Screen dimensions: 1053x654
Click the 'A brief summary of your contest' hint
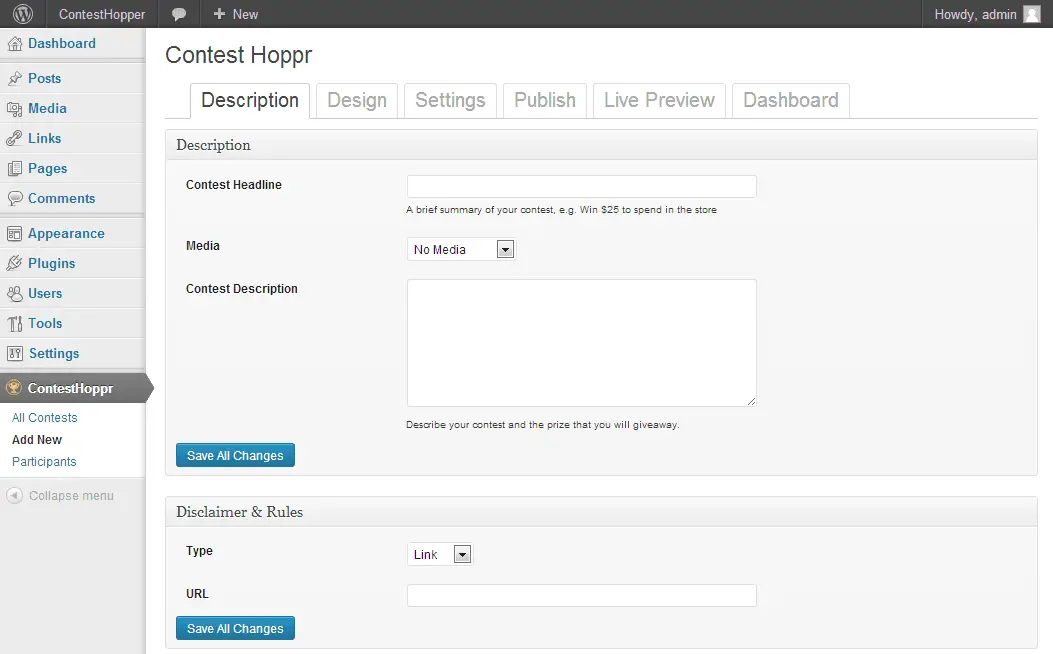(x=561, y=209)
